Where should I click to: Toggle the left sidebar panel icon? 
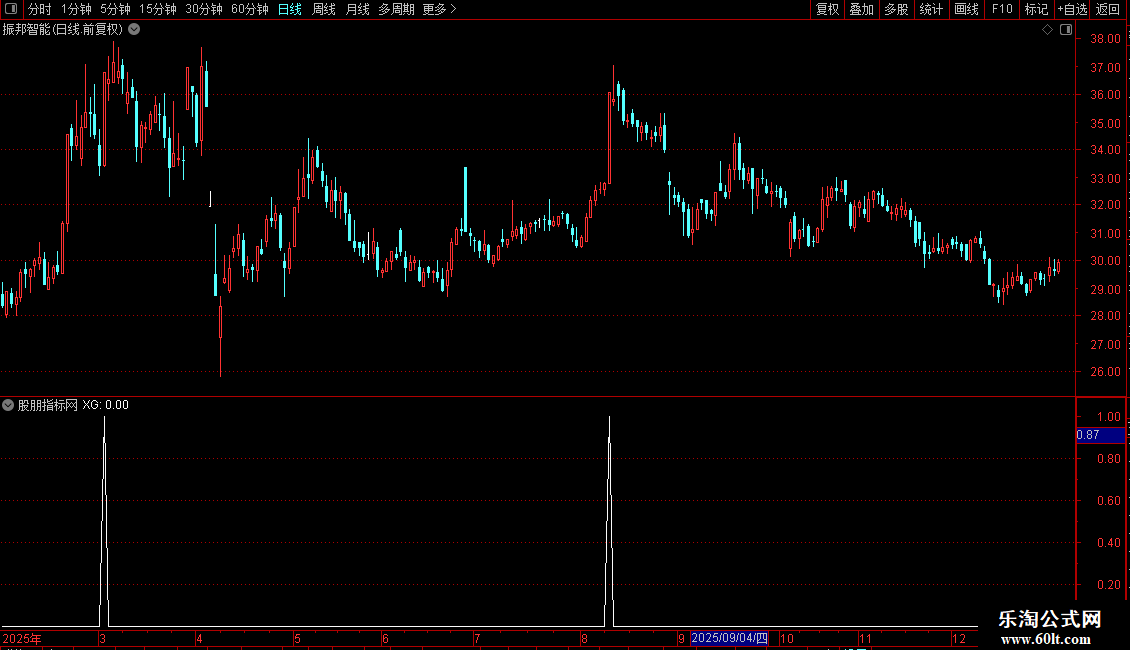click(x=11, y=9)
